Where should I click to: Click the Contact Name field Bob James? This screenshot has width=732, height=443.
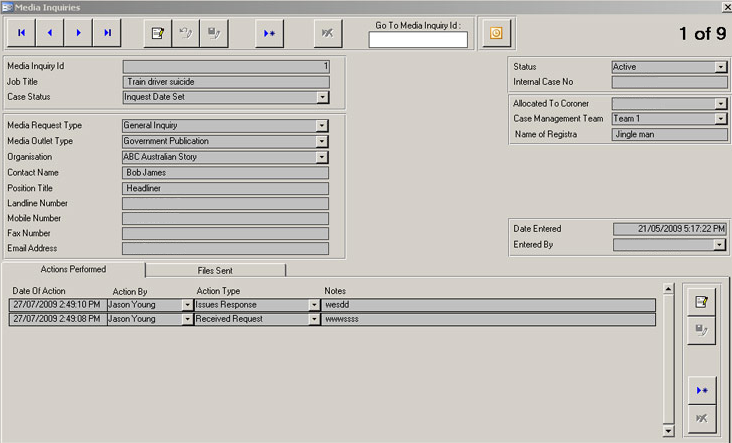pos(225,173)
